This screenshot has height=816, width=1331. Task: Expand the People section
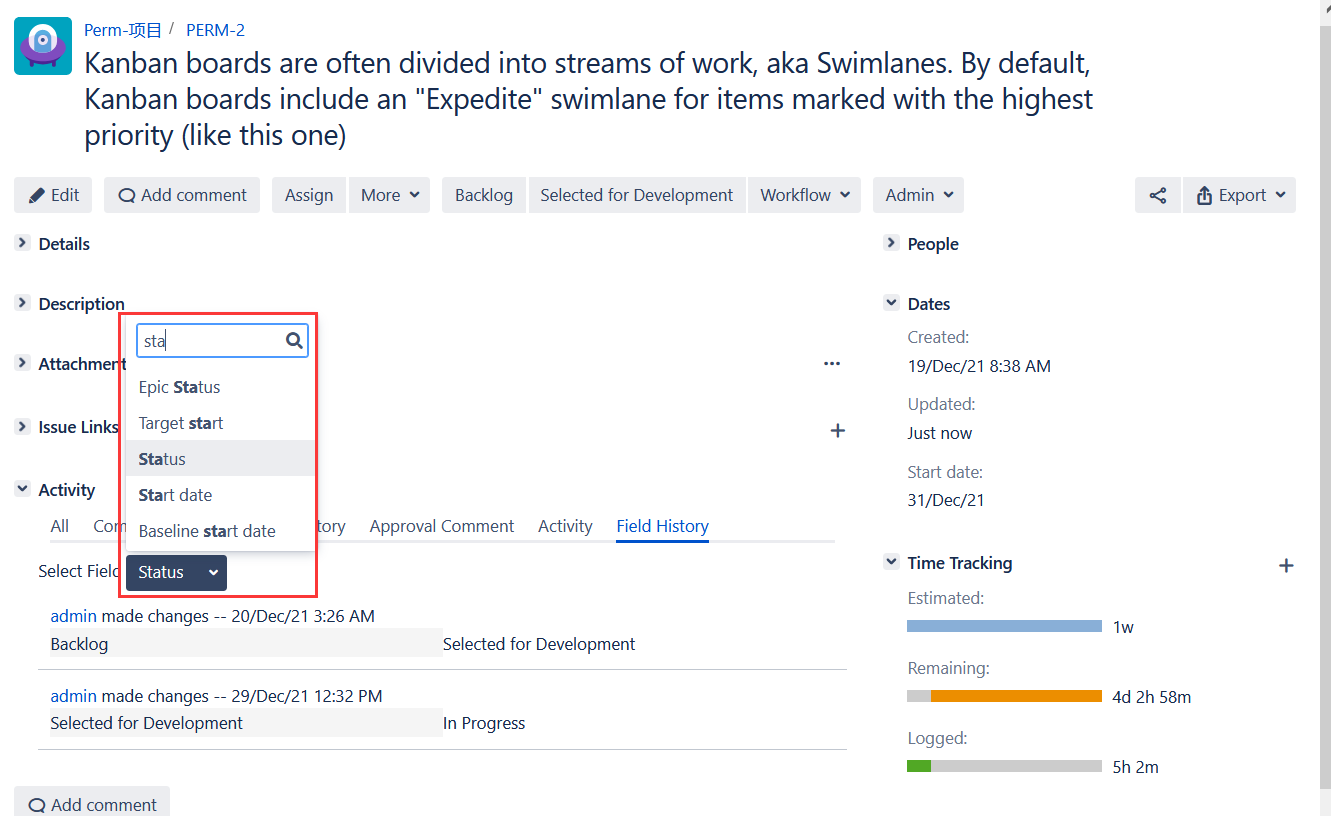point(891,243)
